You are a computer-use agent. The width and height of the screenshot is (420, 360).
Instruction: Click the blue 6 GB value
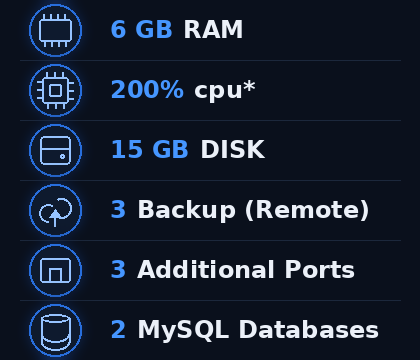142,29
